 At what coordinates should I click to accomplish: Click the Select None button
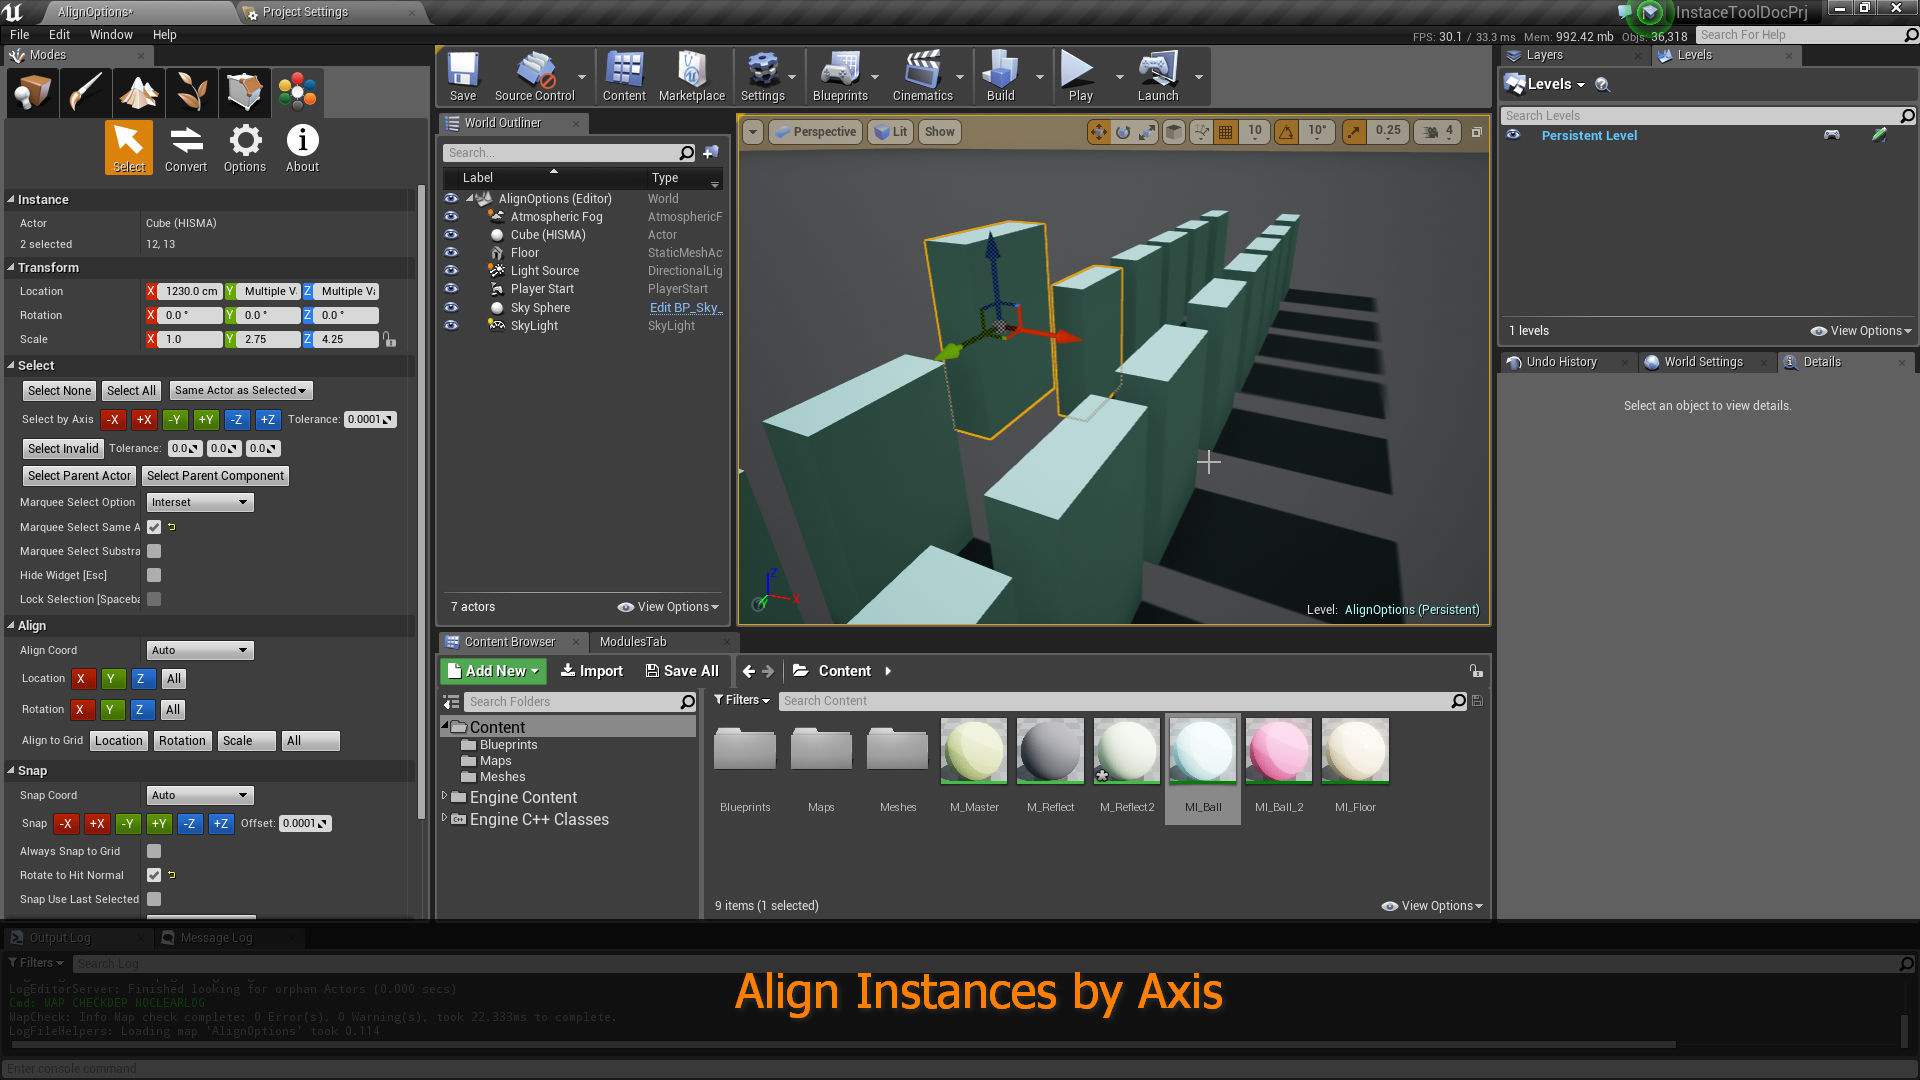[x=59, y=390]
